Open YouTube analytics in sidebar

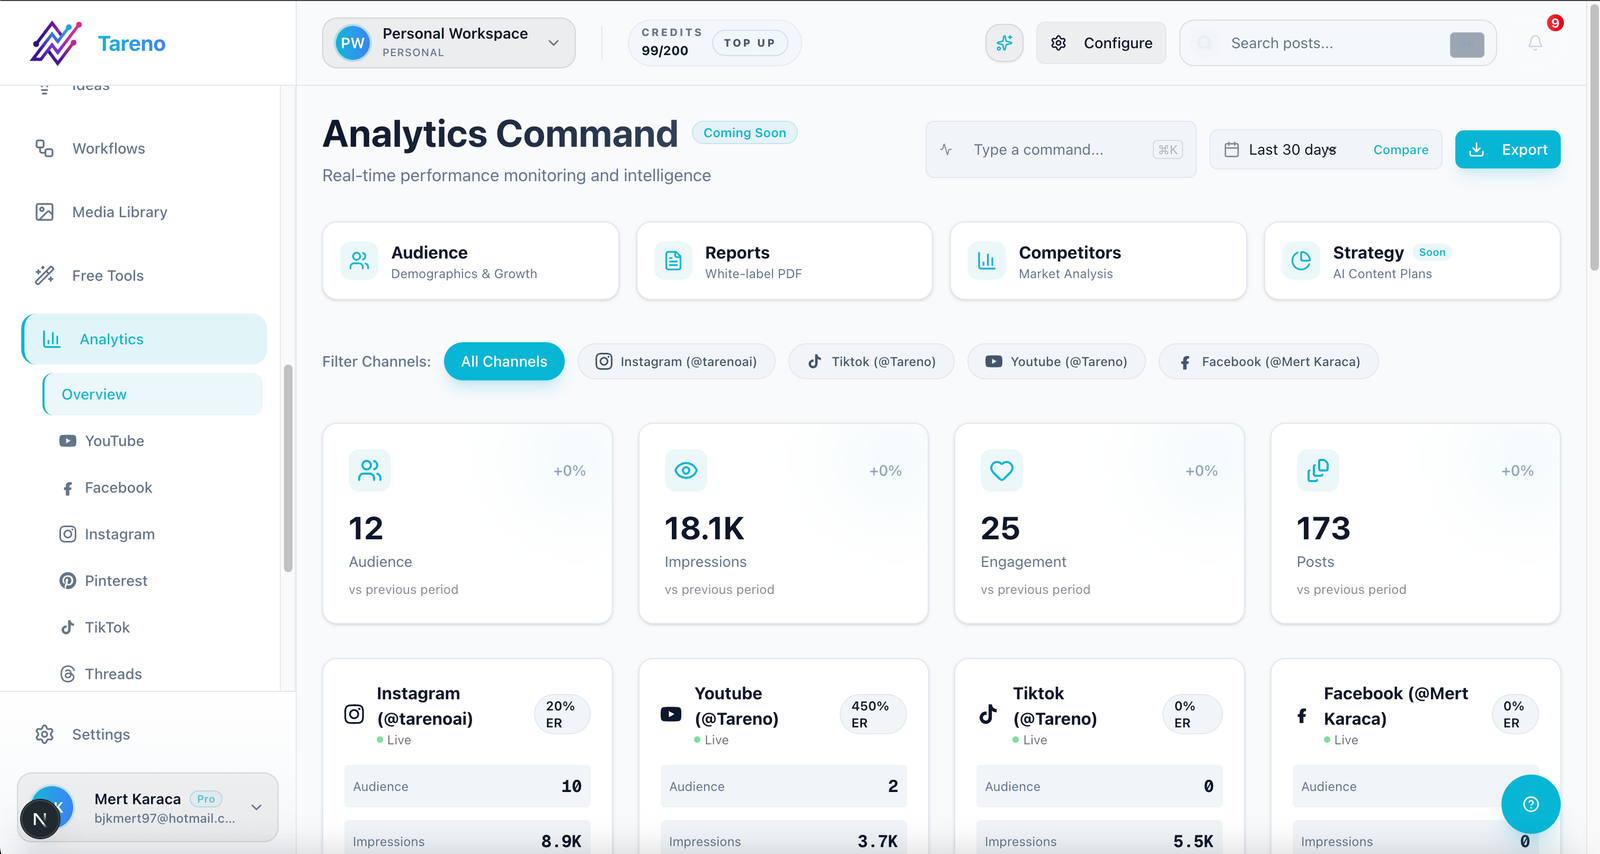pos(114,441)
